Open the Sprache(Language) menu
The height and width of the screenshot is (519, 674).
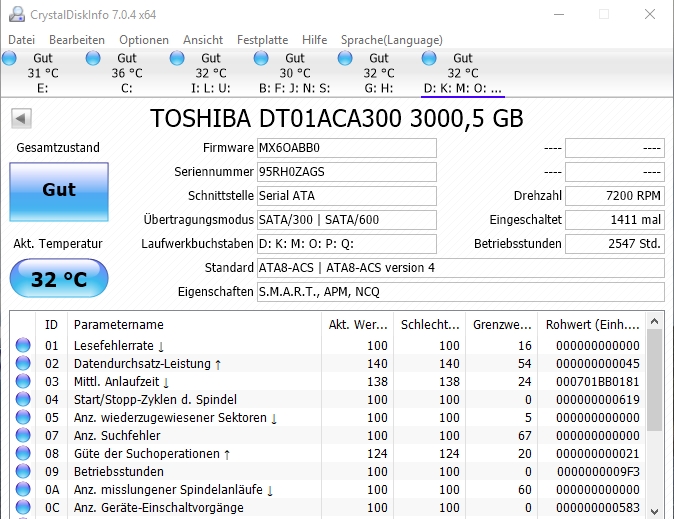392,40
